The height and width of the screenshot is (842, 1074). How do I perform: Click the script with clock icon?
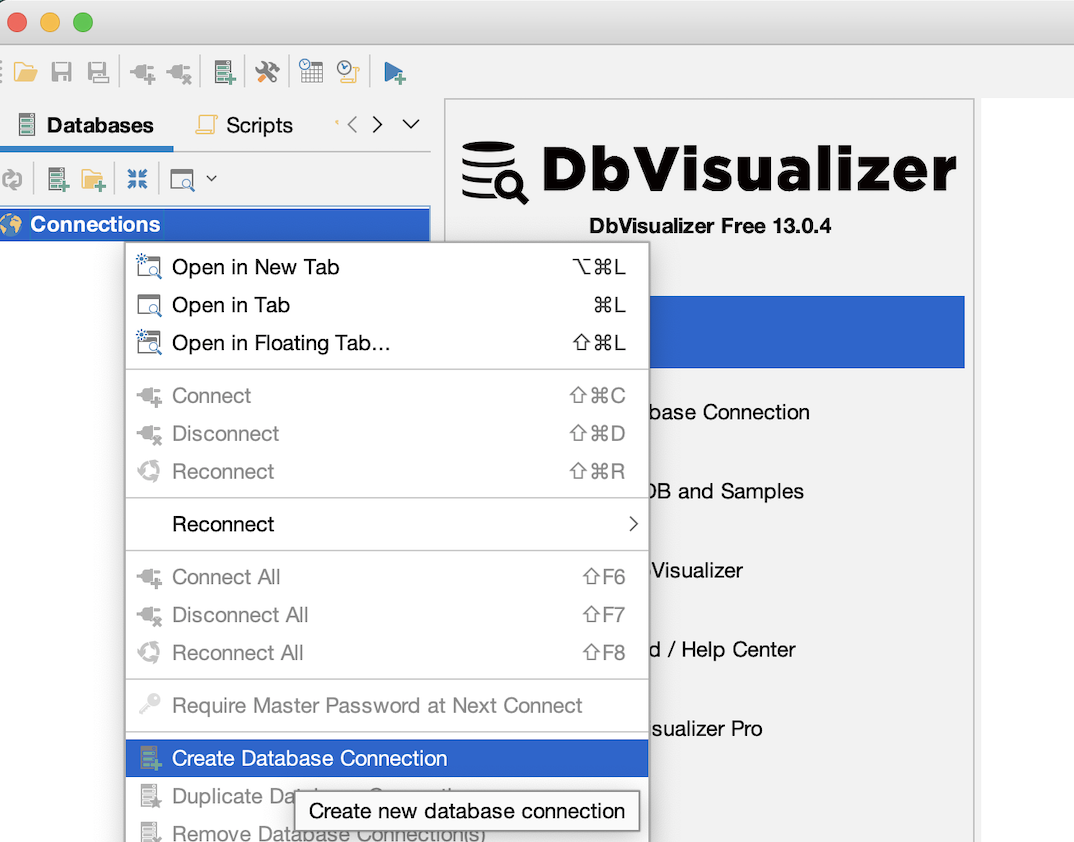[347, 72]
